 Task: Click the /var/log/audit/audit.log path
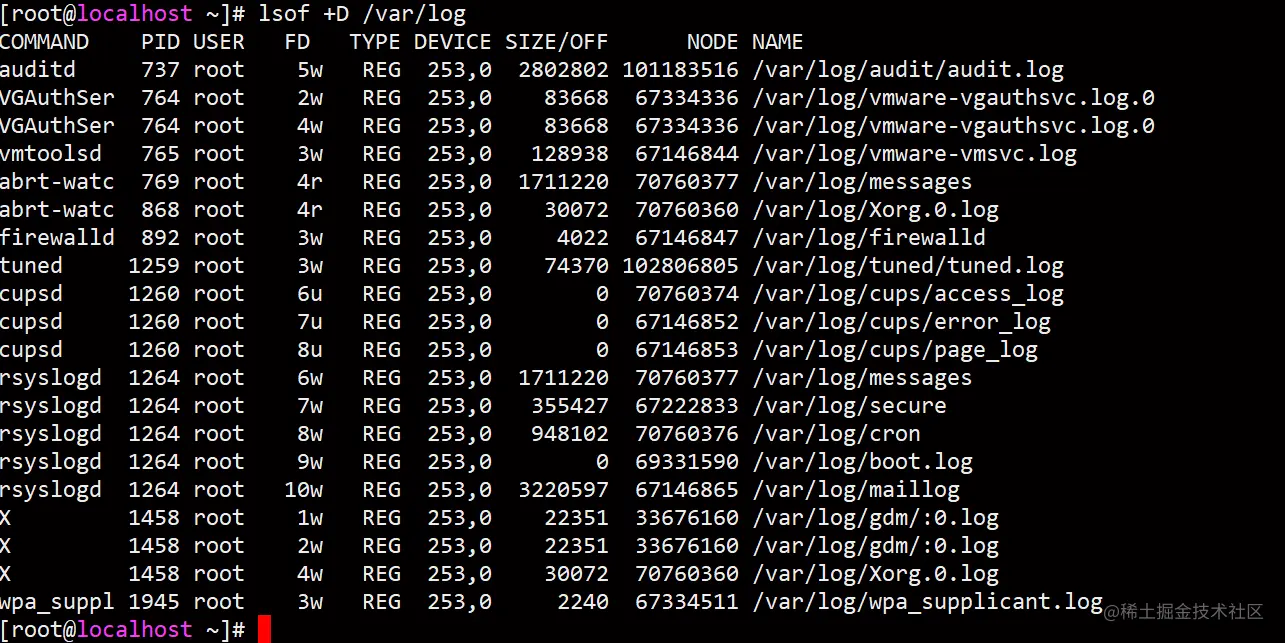tap(908, 70)
